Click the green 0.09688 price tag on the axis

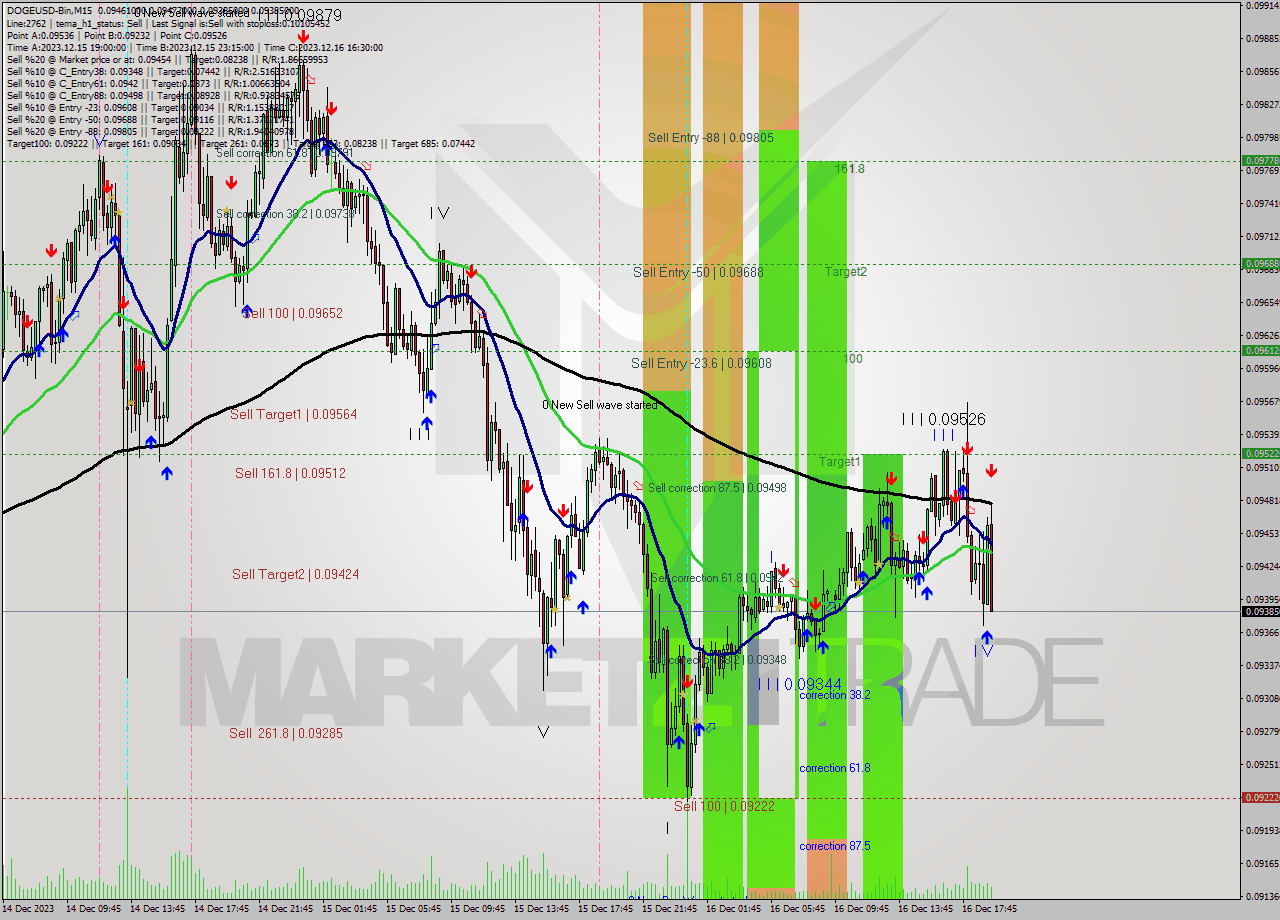tap(1261, 264)
